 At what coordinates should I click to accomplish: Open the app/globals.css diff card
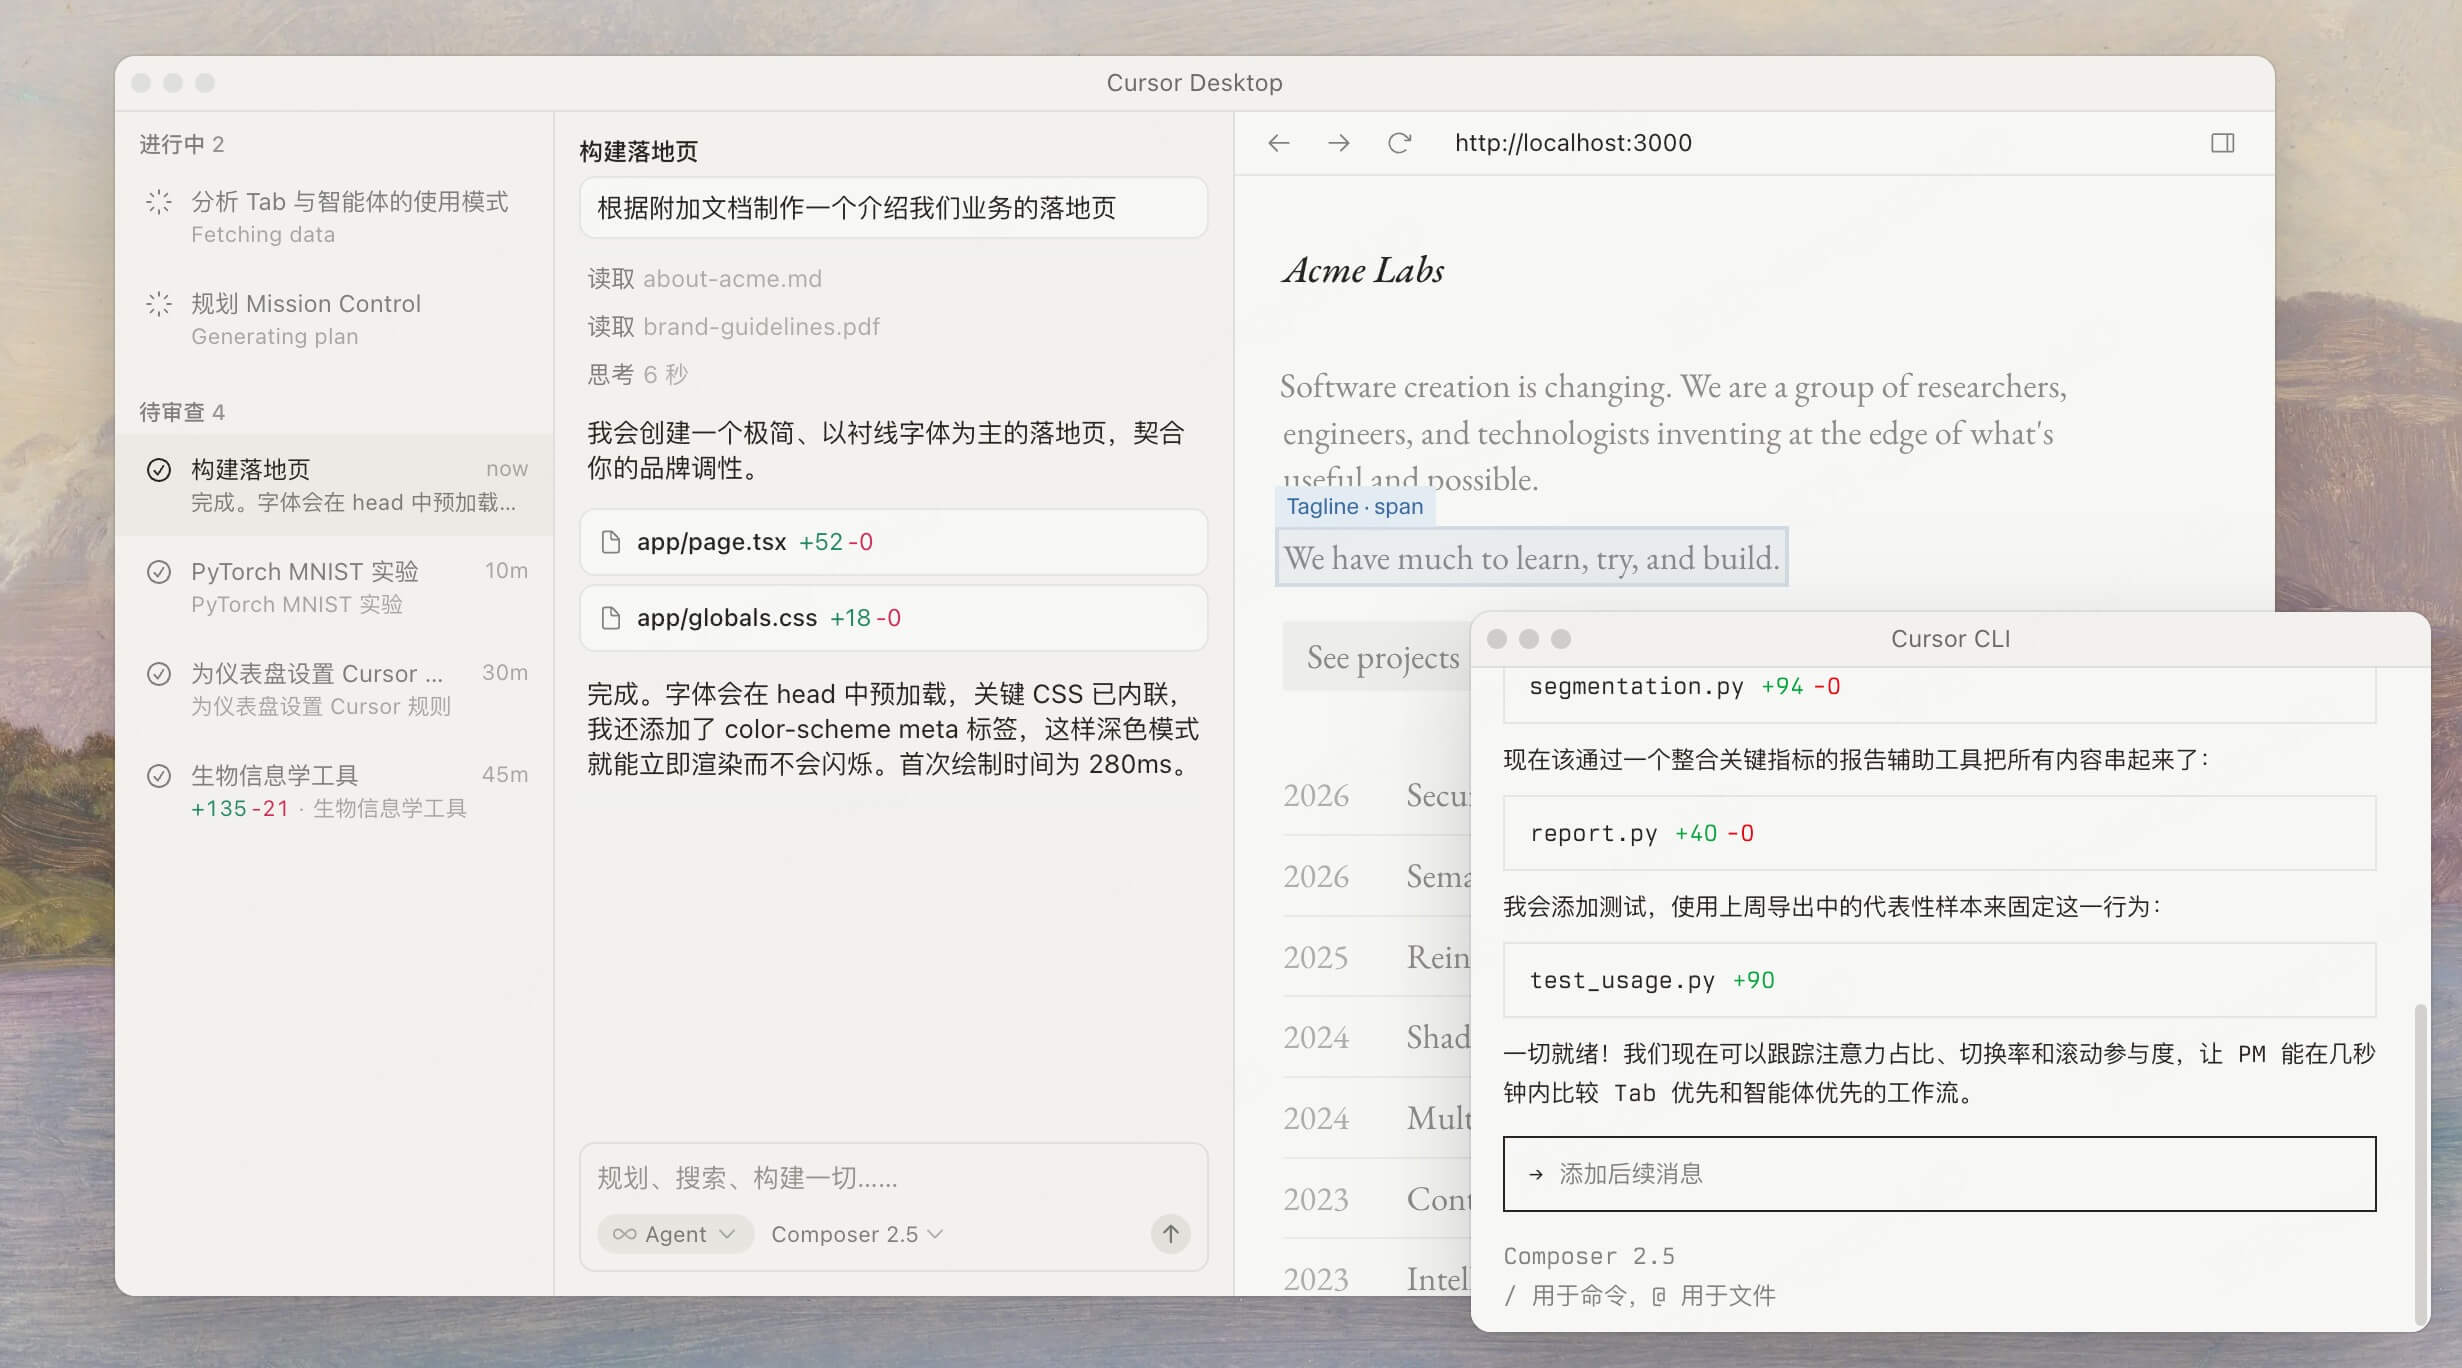pos(893,618)
